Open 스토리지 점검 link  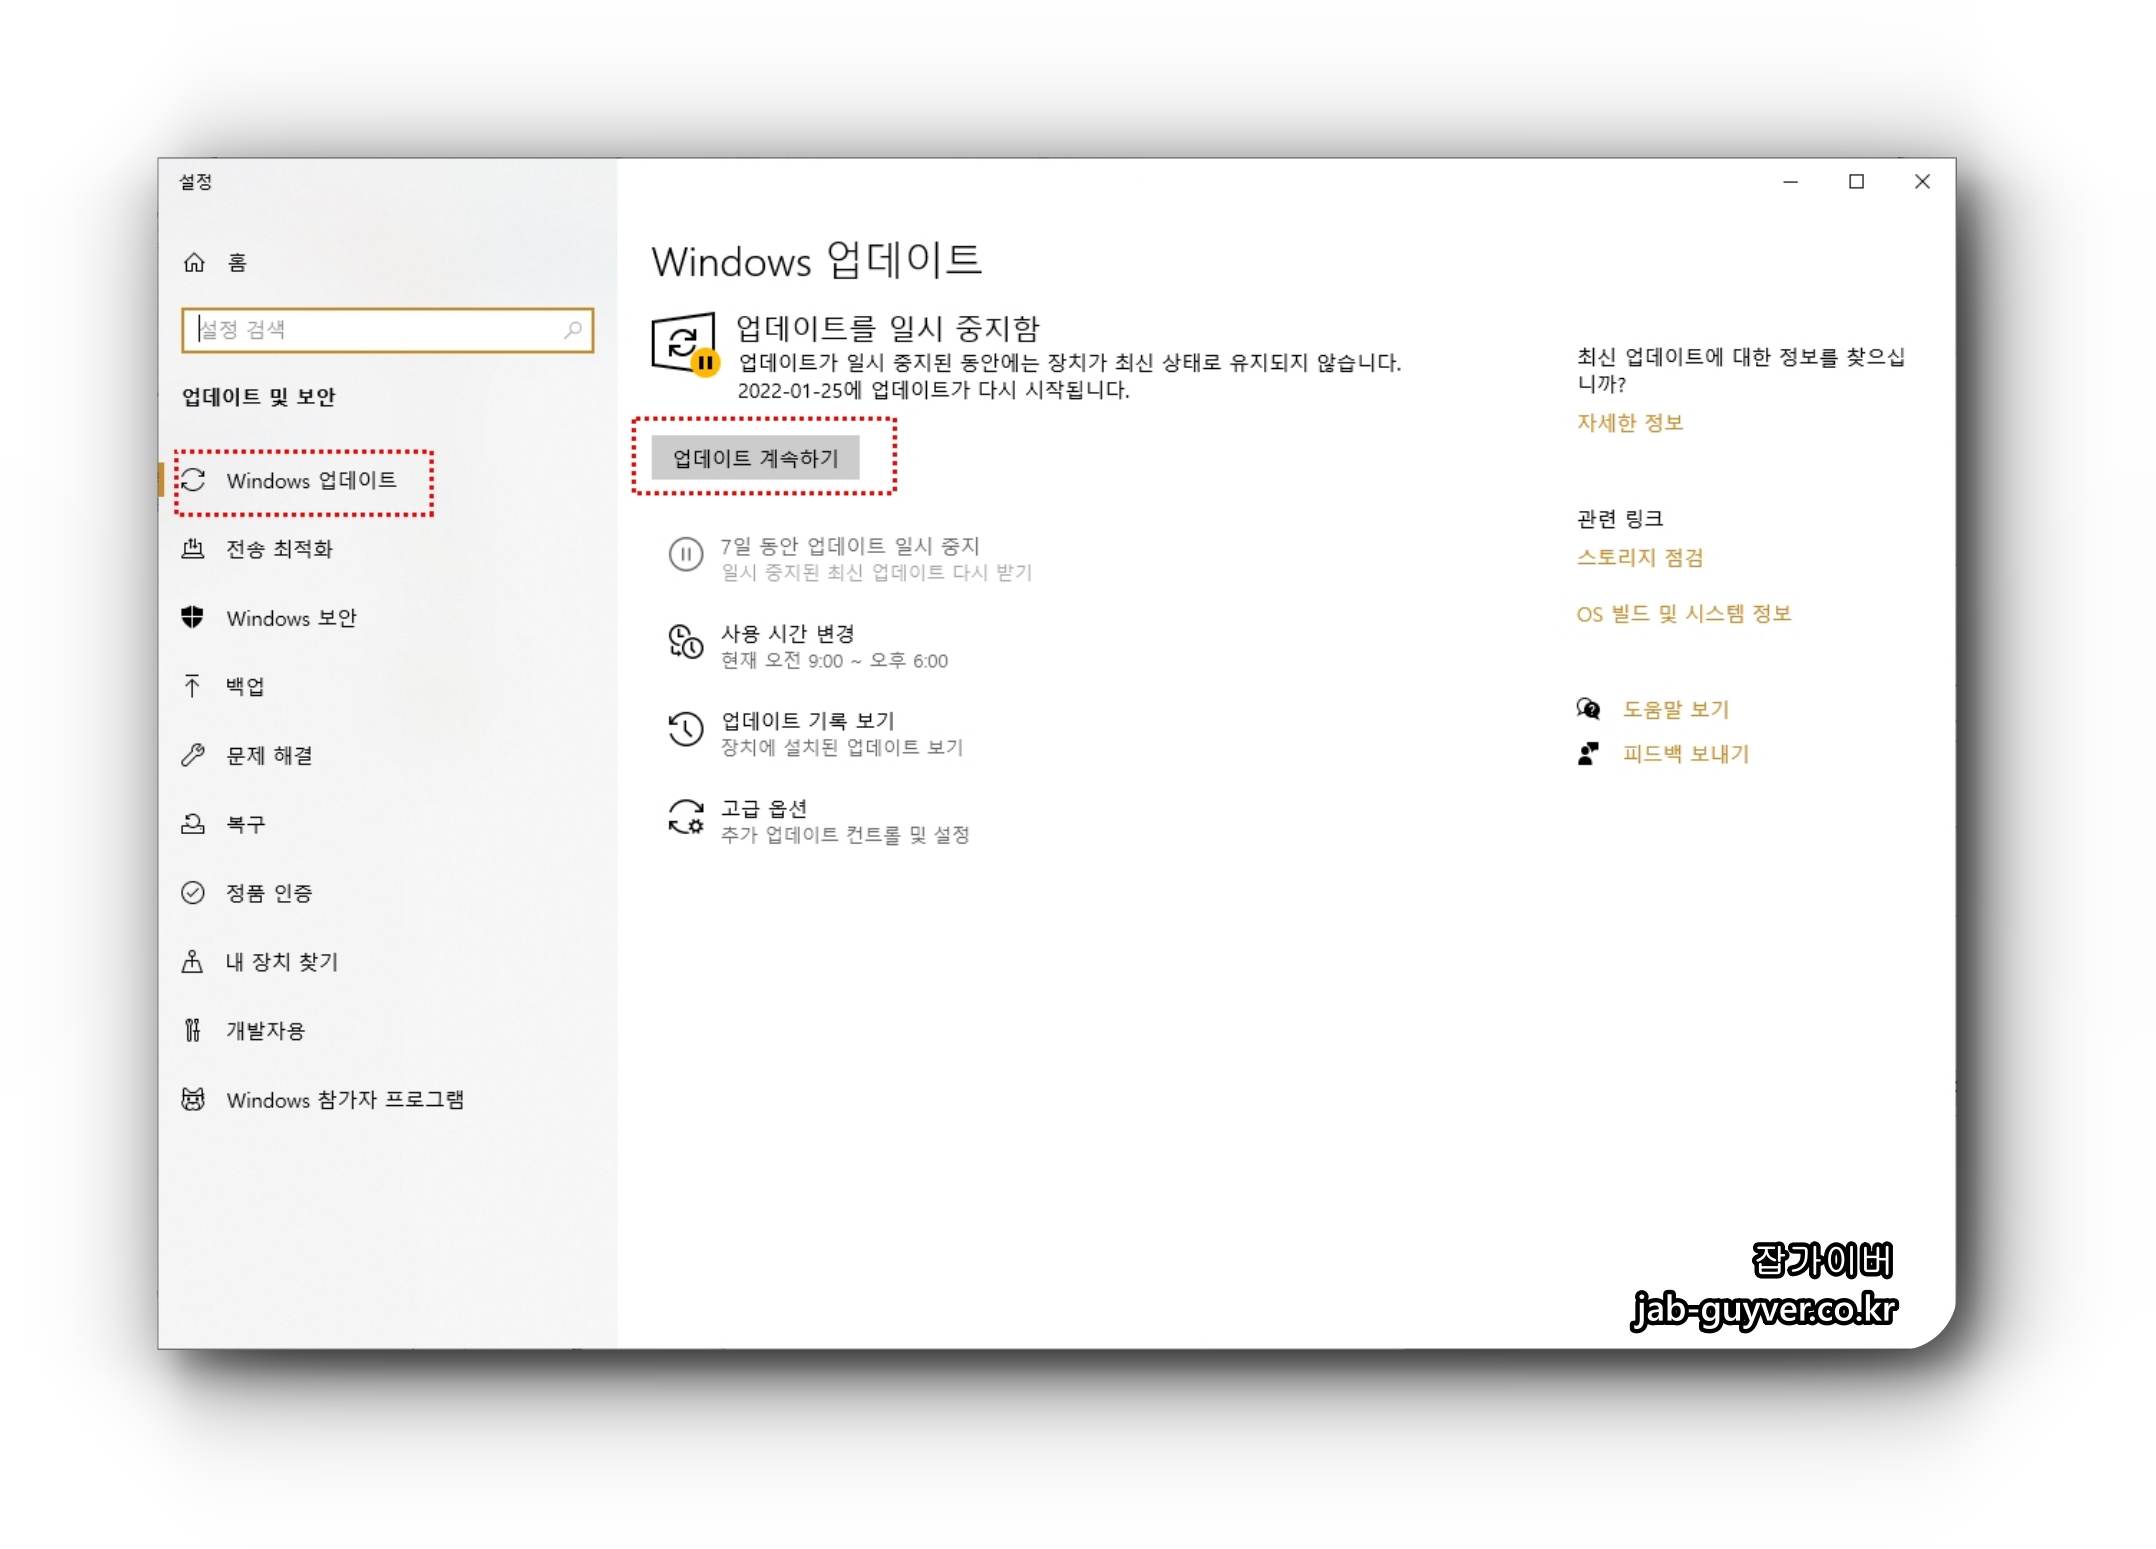click(x=1640, y=558)
